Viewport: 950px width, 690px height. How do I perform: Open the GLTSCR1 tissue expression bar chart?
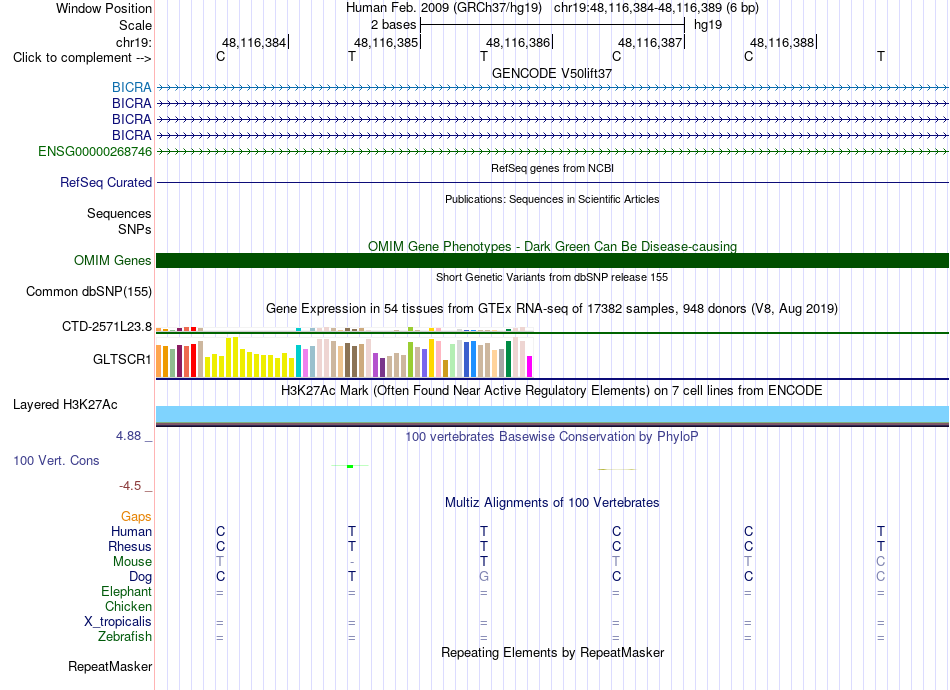point(344,357)
